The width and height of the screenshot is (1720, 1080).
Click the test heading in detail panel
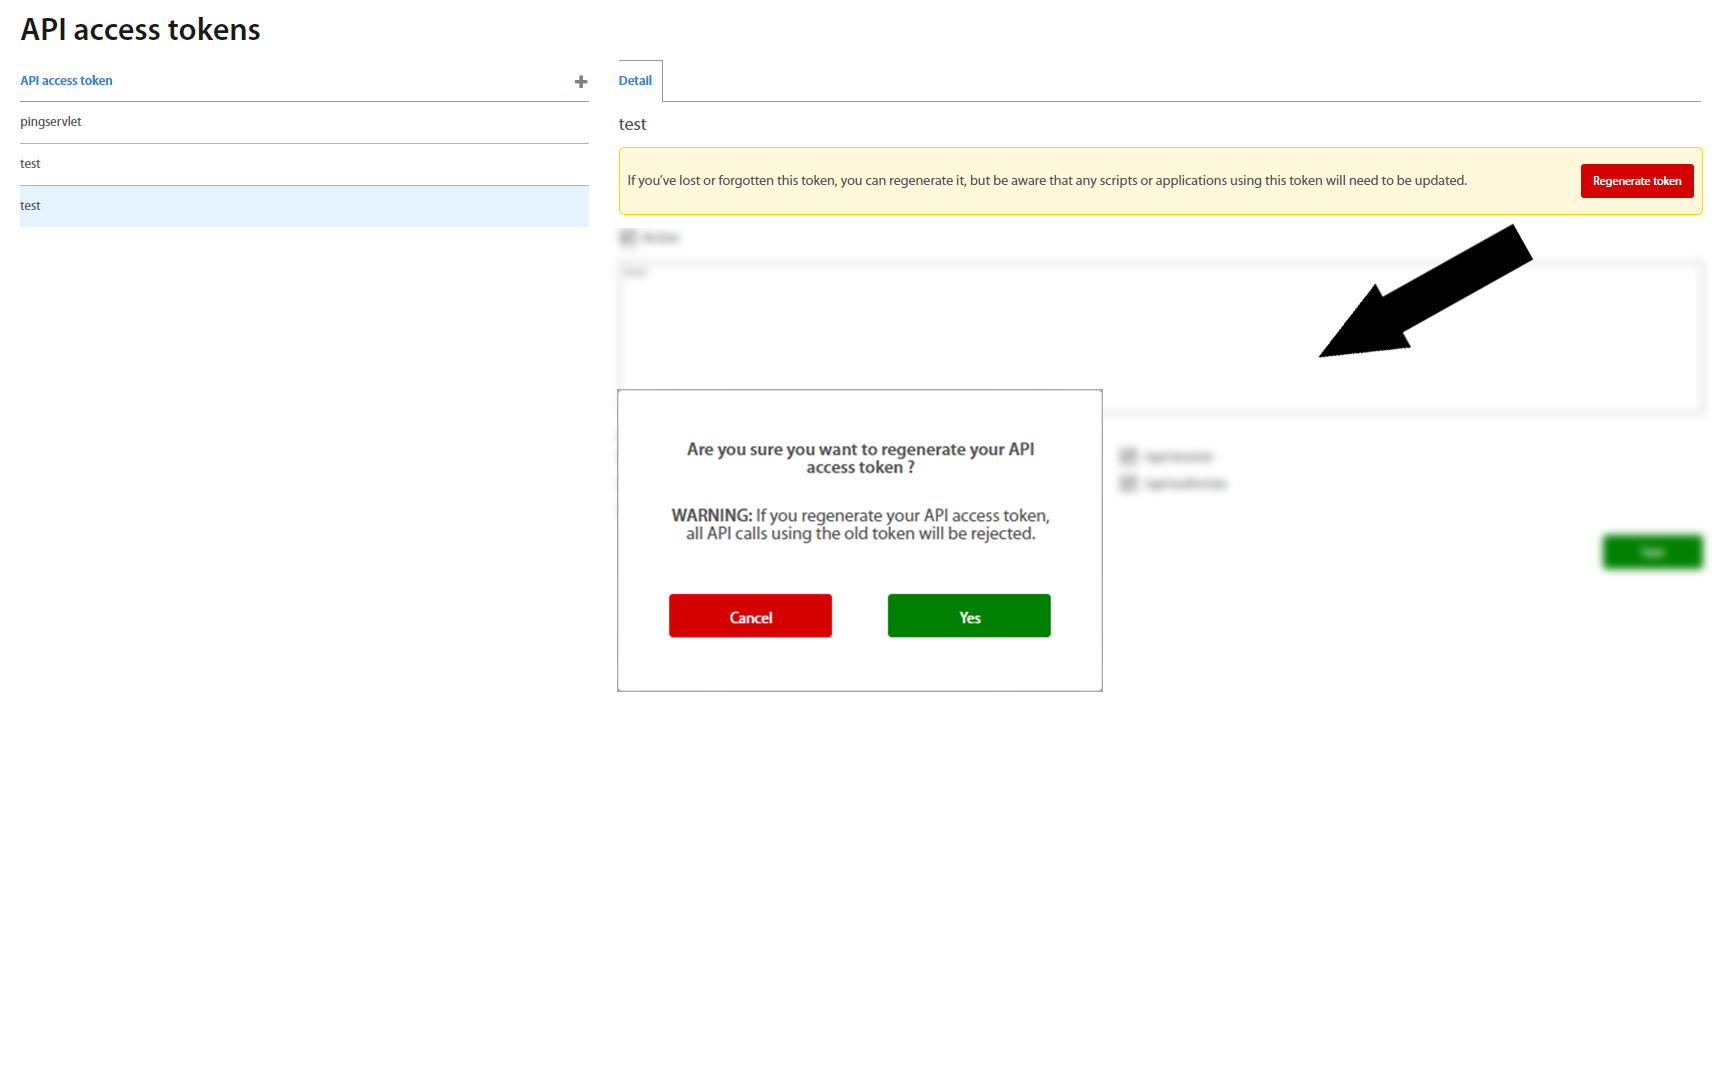632,125
